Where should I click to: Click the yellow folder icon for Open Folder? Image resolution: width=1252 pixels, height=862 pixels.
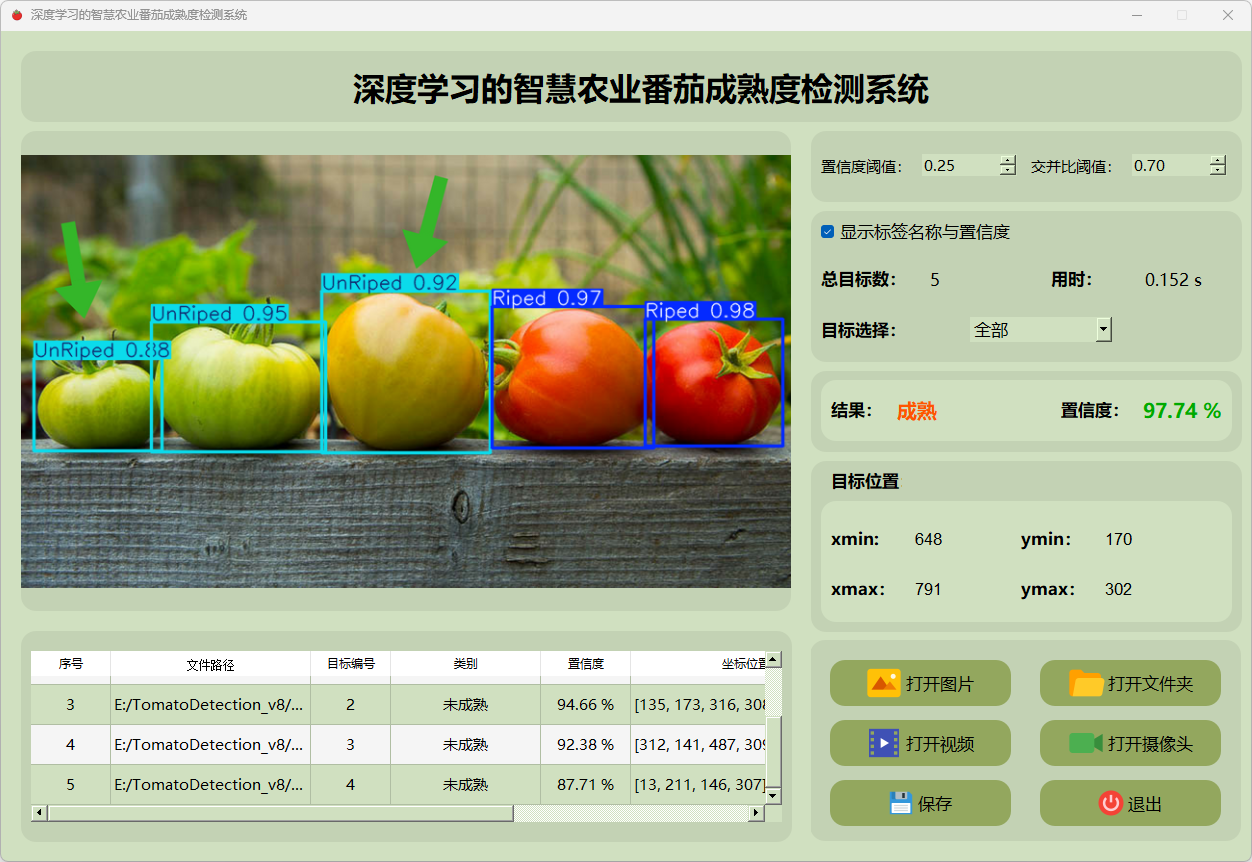pyautogui.click(x=1086, y=684)
